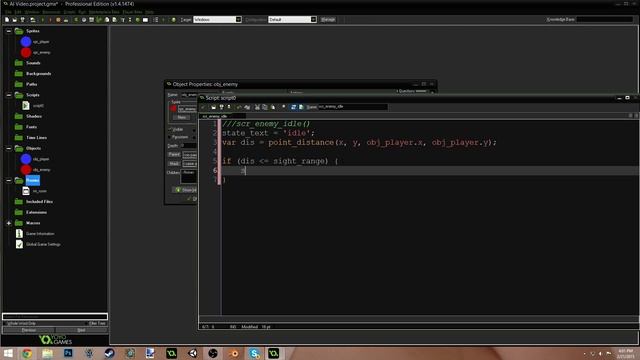Open Chrome from the taskbar
The width and height of the screenshot is (640, 360).
[27, 353]
